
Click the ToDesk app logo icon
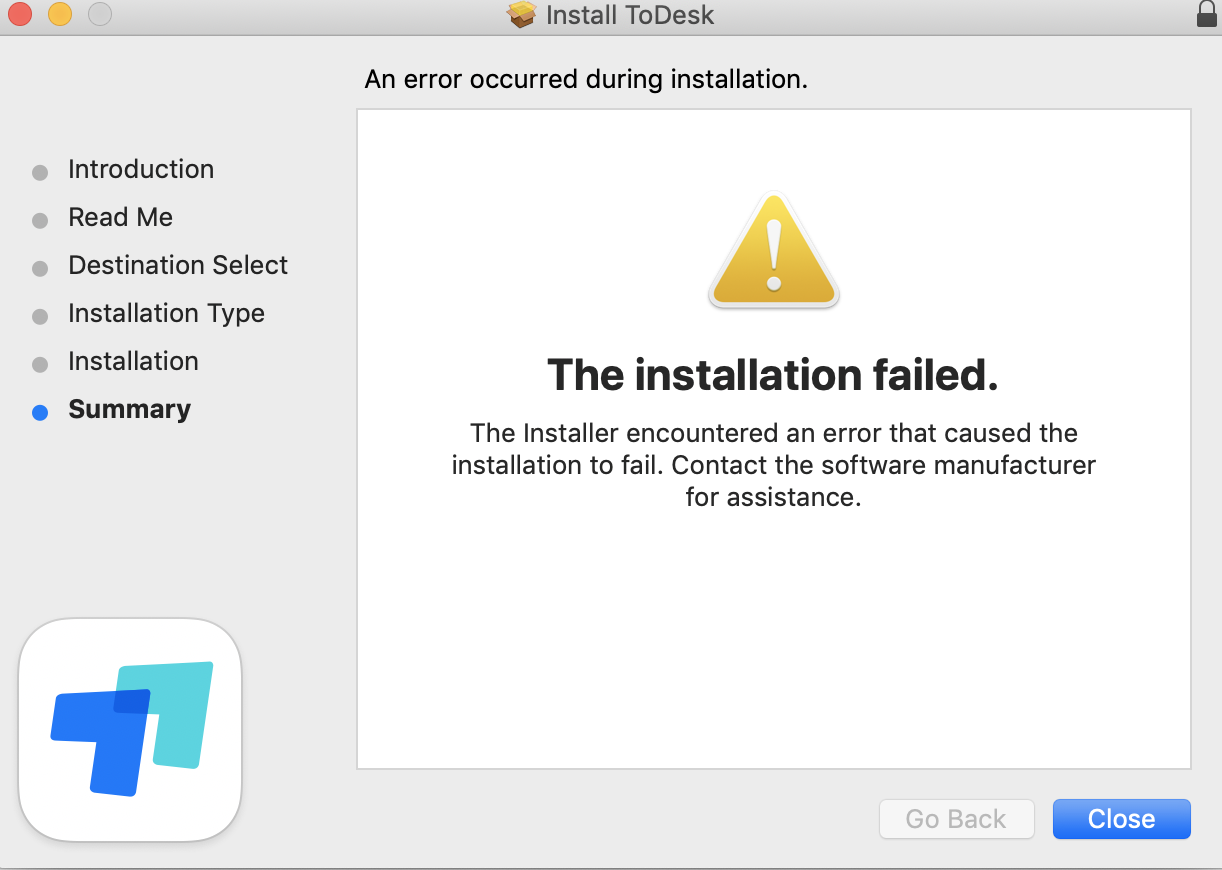[x=130, y=729]
